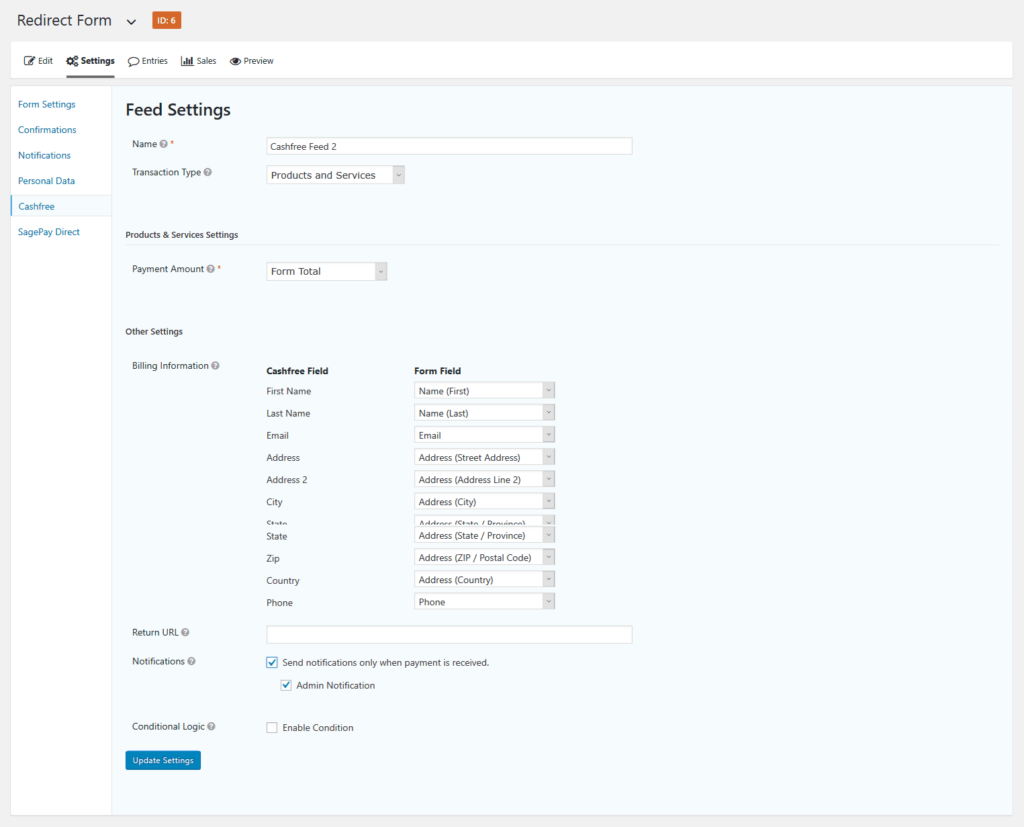This screenshot has height=827, width=1024.
Task: Click the help icon beside Conditional Logic
Action: point(211,726)
